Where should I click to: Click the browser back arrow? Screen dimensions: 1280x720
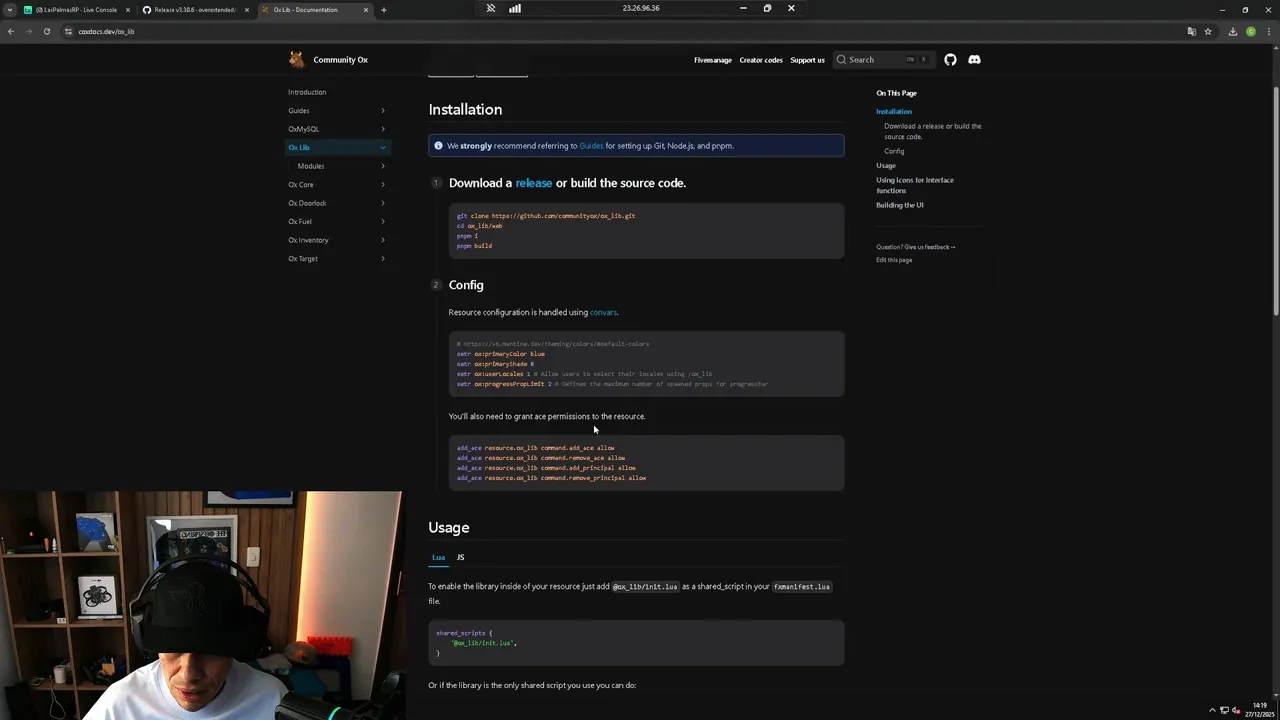tap(11, 31)
